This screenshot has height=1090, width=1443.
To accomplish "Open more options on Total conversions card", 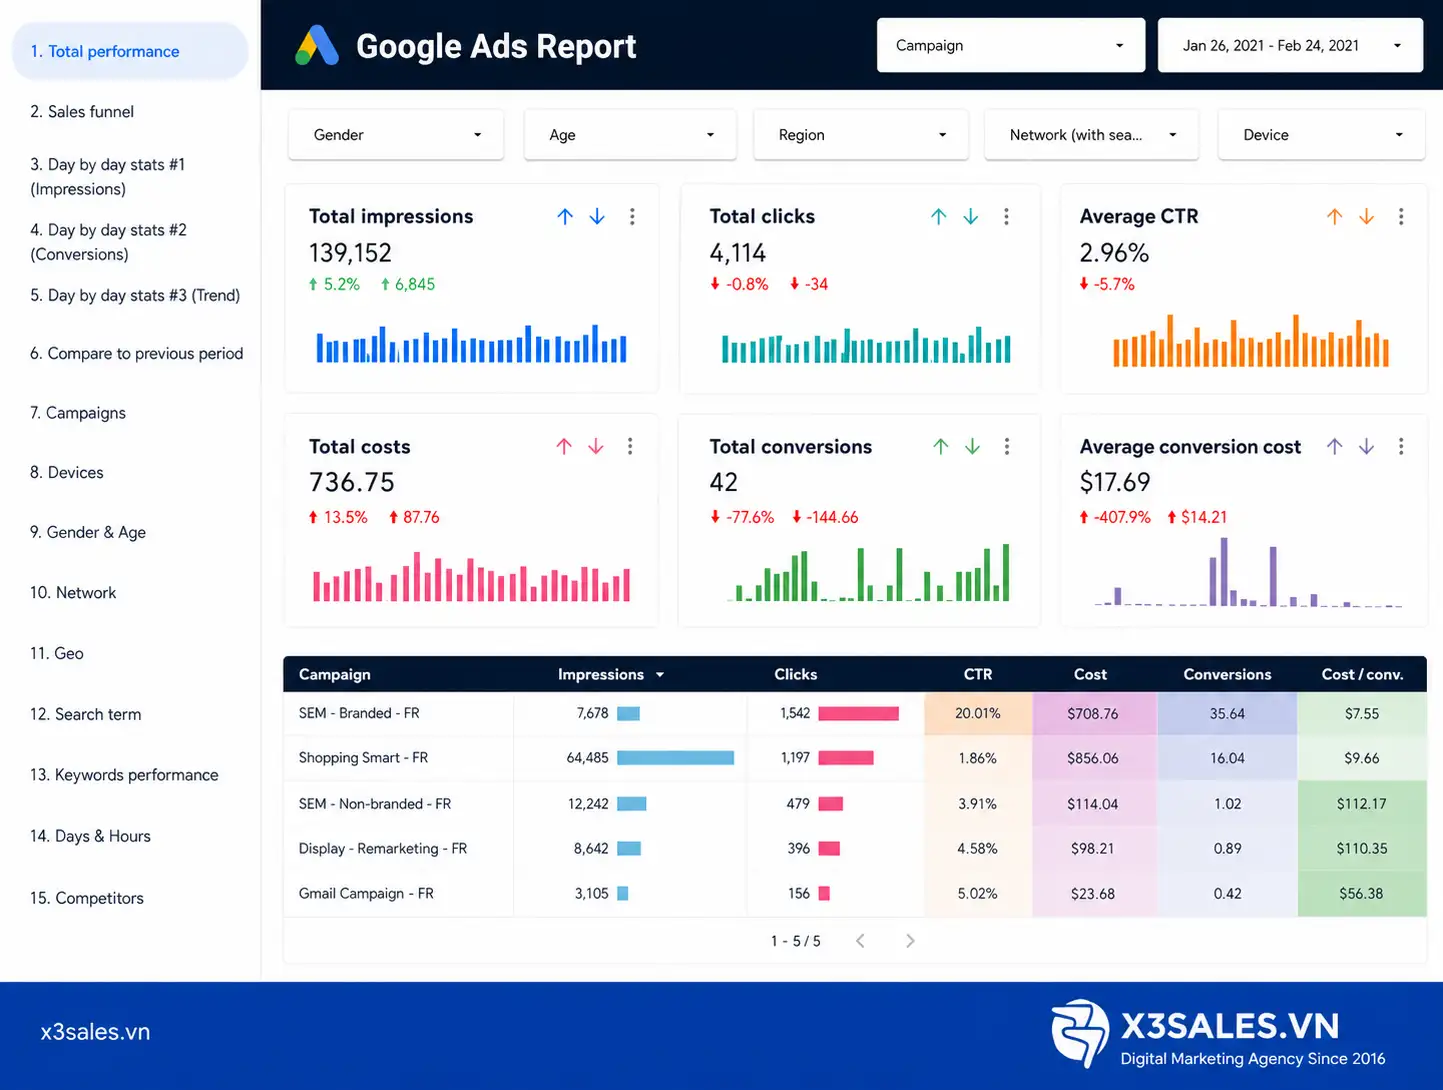I will tap(1007, 446).
